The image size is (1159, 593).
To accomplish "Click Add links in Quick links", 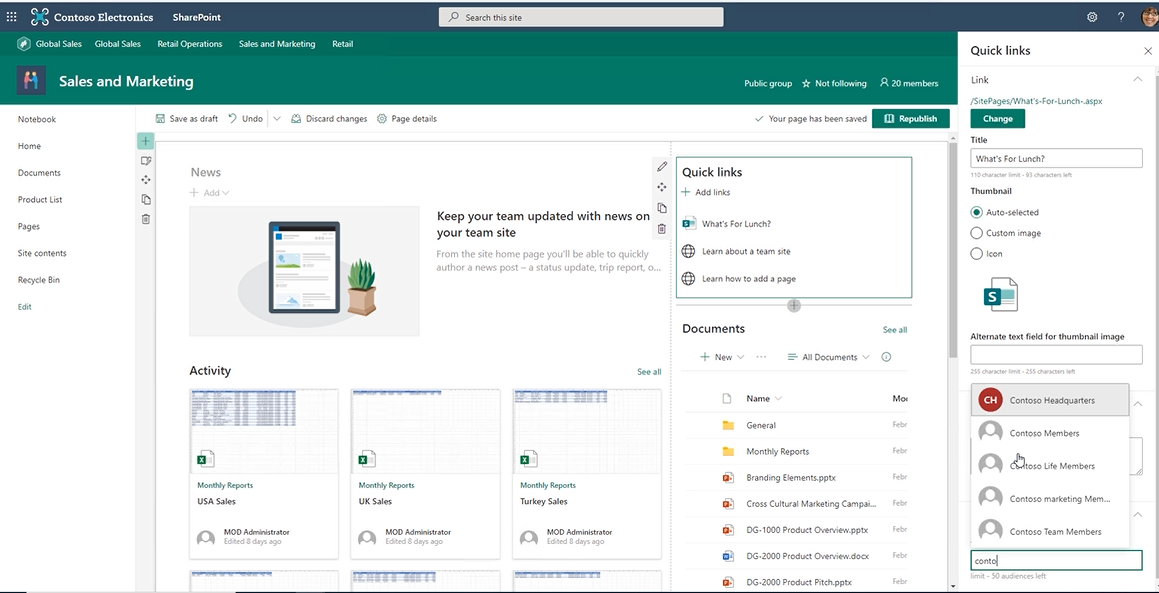I will tap(706, 192).
